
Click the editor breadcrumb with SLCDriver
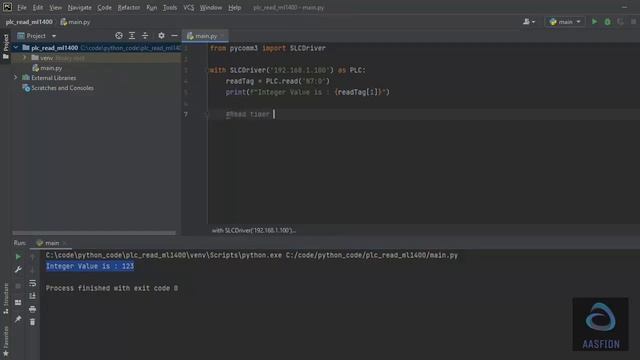[x=253, y=231]
